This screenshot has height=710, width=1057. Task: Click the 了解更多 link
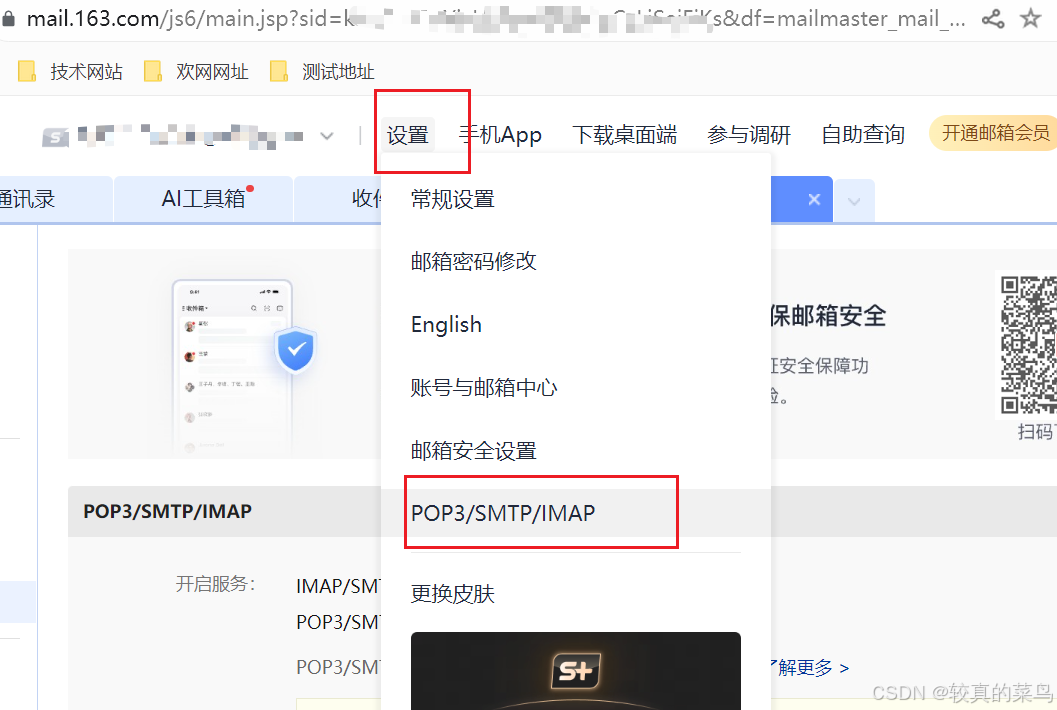tap(809, 668)
